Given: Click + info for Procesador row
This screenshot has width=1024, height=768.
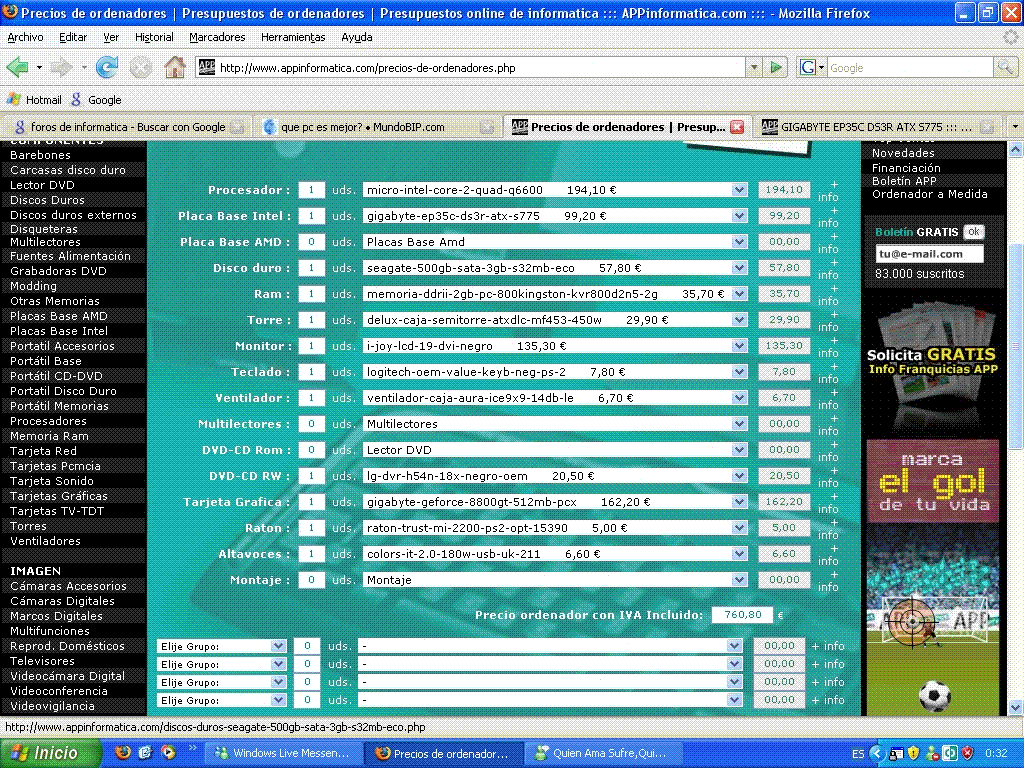Looking at the screenshot, I should click(x=828, y=191).
